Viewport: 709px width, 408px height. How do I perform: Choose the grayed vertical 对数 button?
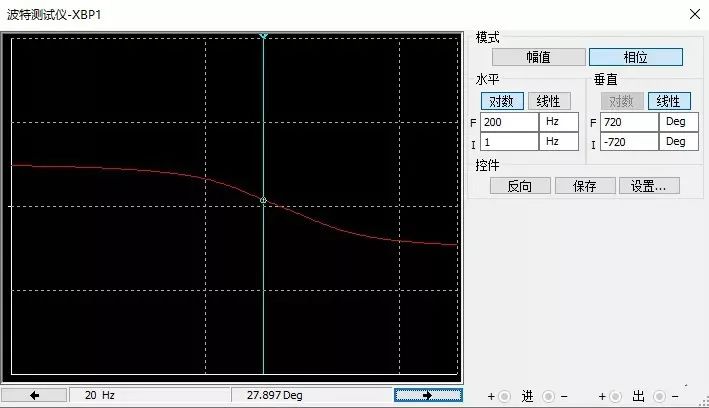coord(622,101)
